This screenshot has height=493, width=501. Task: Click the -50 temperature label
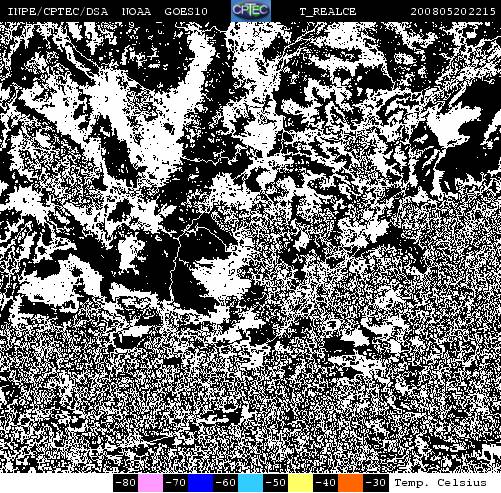pos(275,483)
